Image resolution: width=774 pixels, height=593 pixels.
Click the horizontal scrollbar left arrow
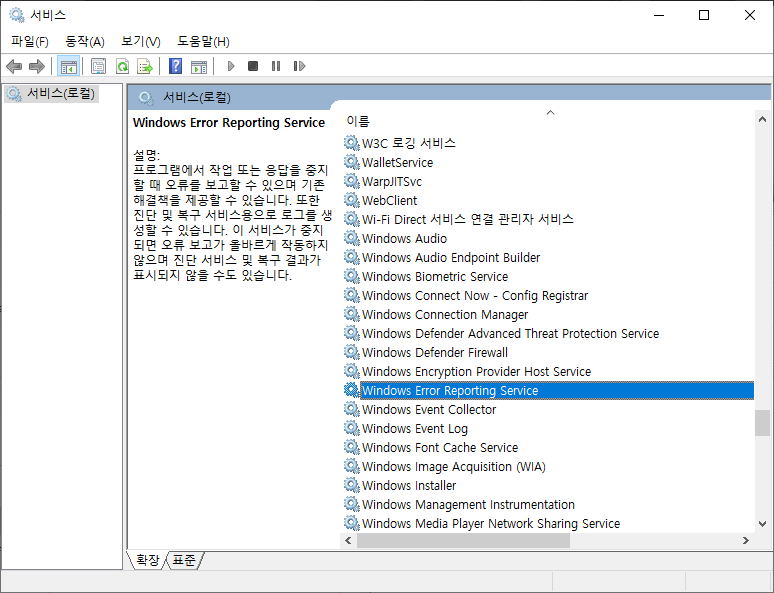[348, 541]
